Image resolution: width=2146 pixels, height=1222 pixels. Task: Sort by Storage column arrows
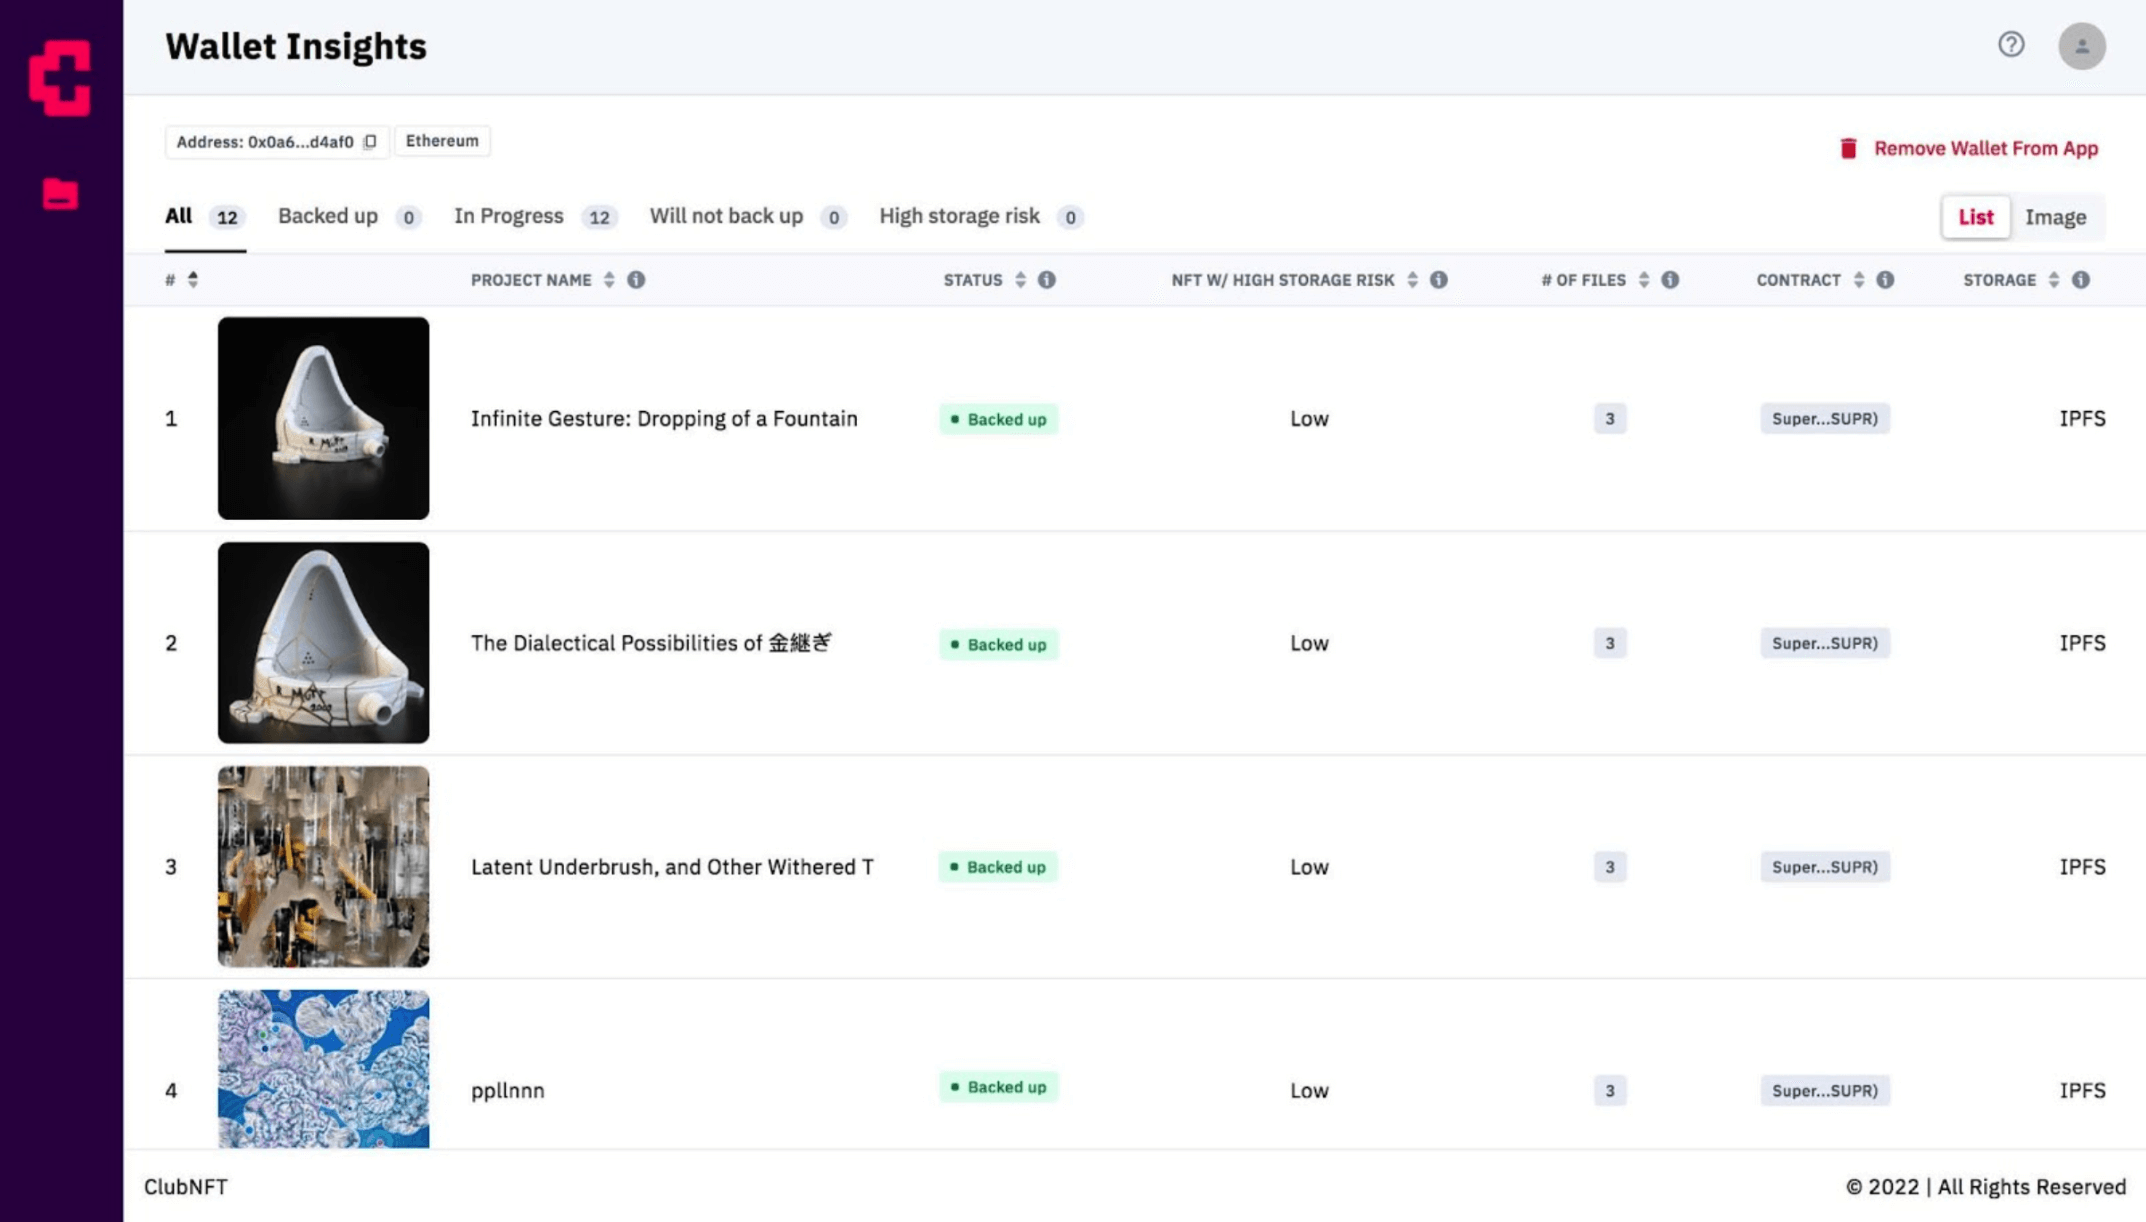2054,280
